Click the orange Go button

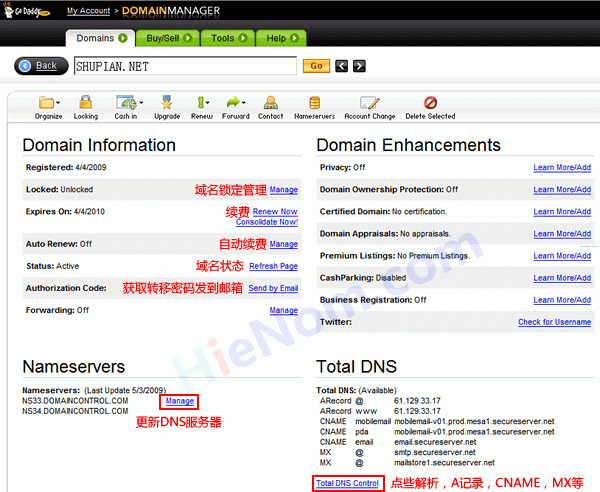coord(316,66)
